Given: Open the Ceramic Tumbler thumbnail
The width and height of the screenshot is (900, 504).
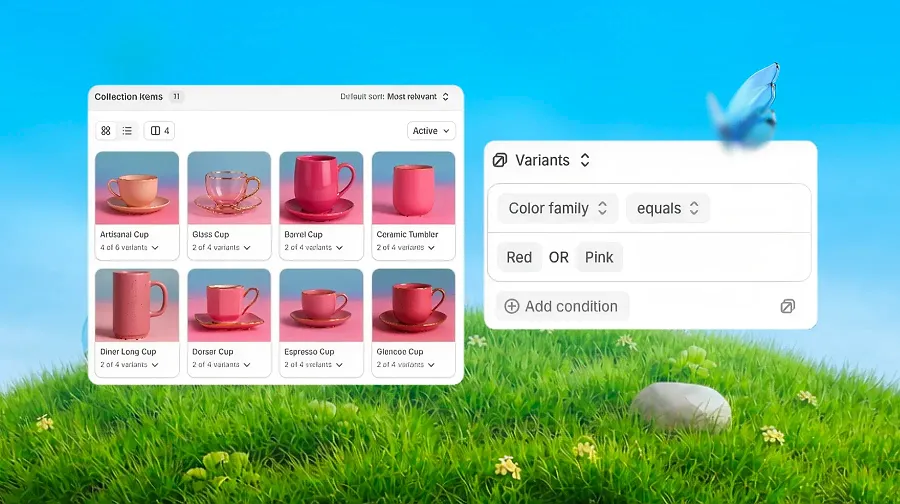Looking at the screenshot, I should click(x=413, y=188).
